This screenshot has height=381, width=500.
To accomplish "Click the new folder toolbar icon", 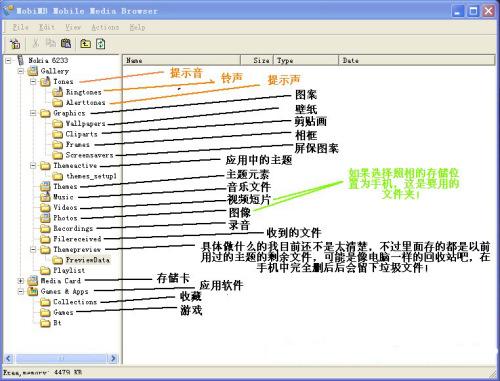I will [15, 44].
